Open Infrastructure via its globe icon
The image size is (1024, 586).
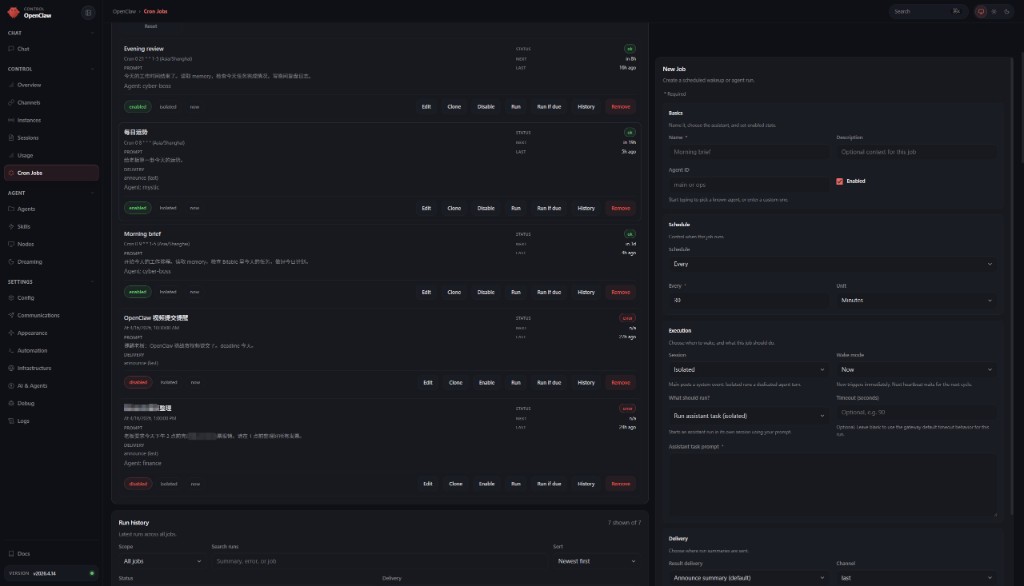[x=11, y=368]
